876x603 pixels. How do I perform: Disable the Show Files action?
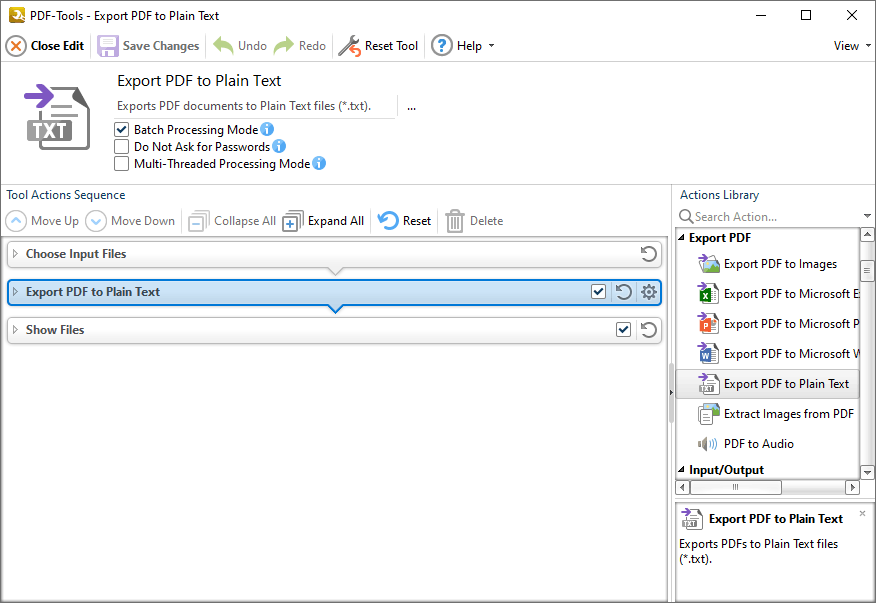tap(623, 330)
